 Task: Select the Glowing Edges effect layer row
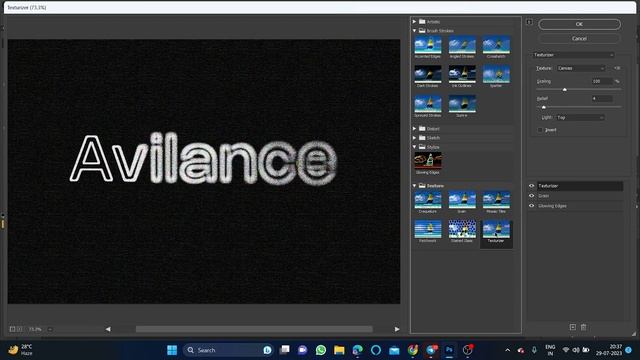(x=580, y=206)
